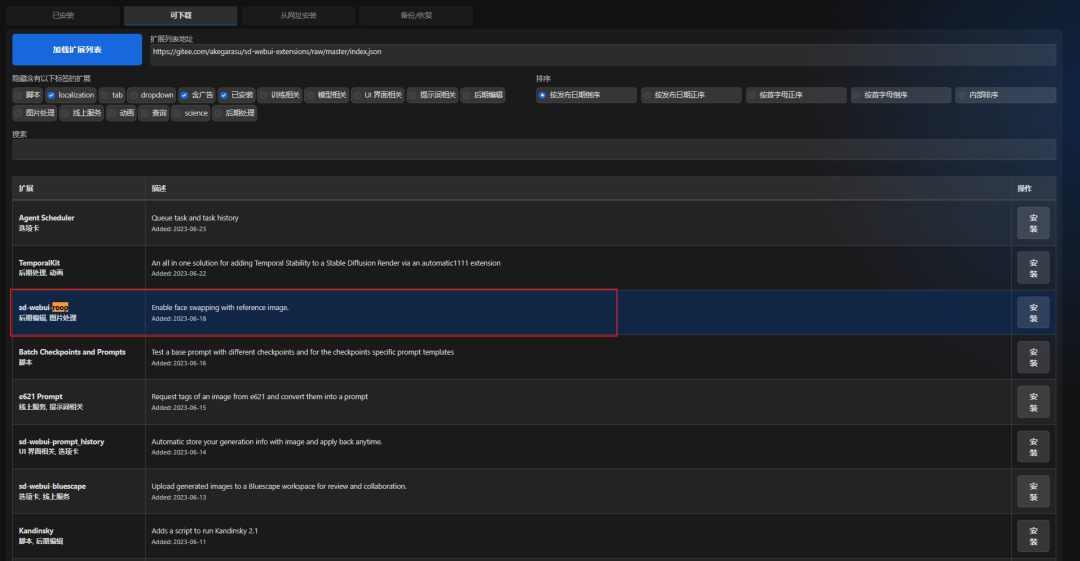
Task: Click the extension list URL field
Action: [603, 54]
